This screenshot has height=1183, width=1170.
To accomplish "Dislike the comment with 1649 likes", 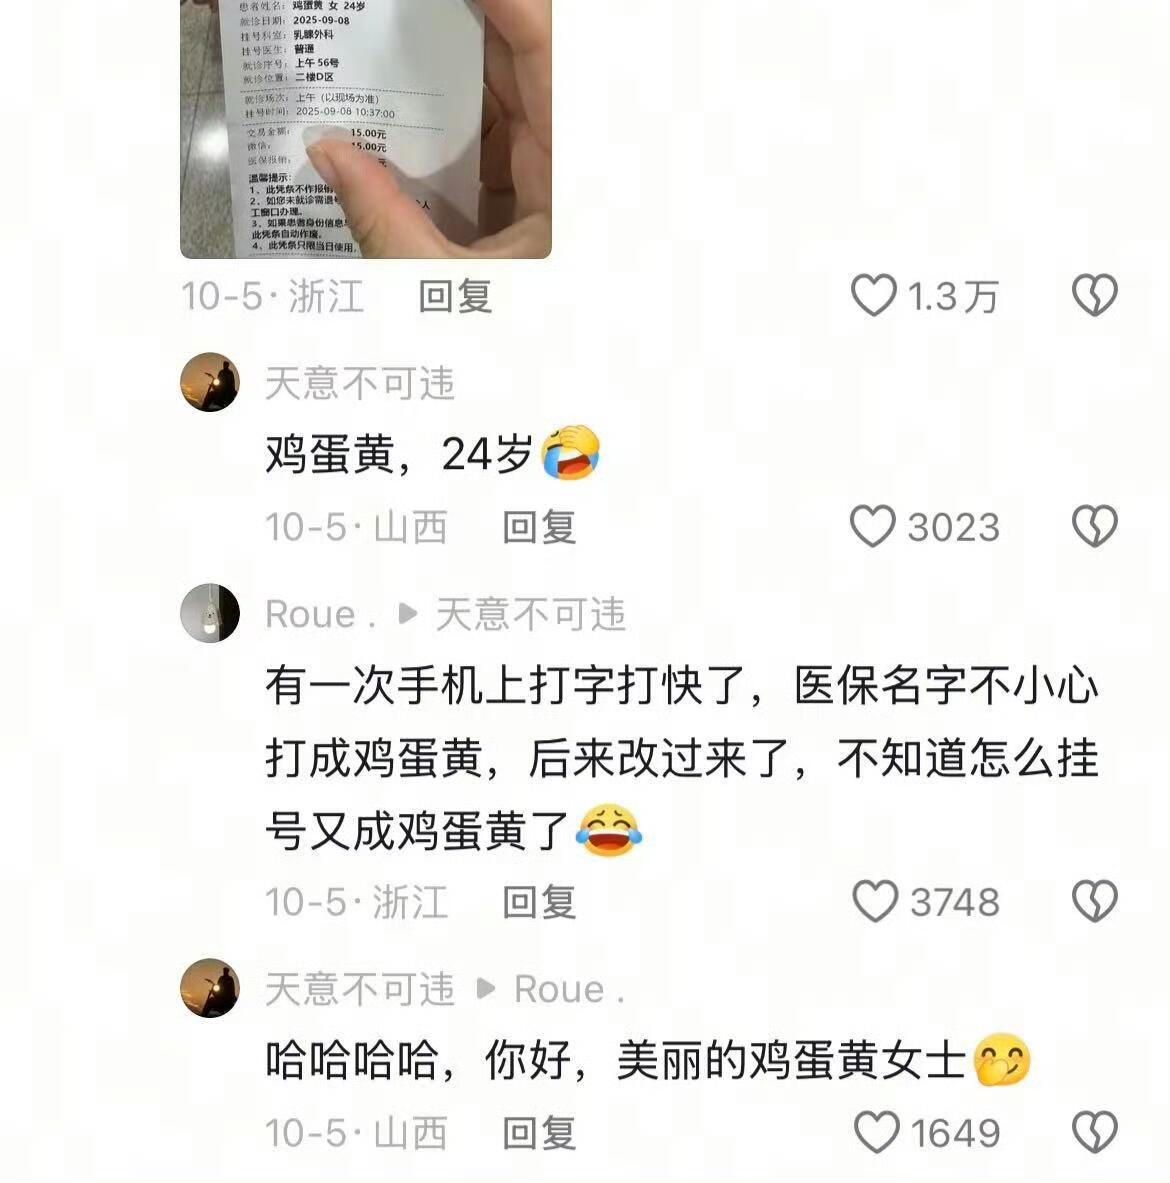I will tap(1095, 1132).
